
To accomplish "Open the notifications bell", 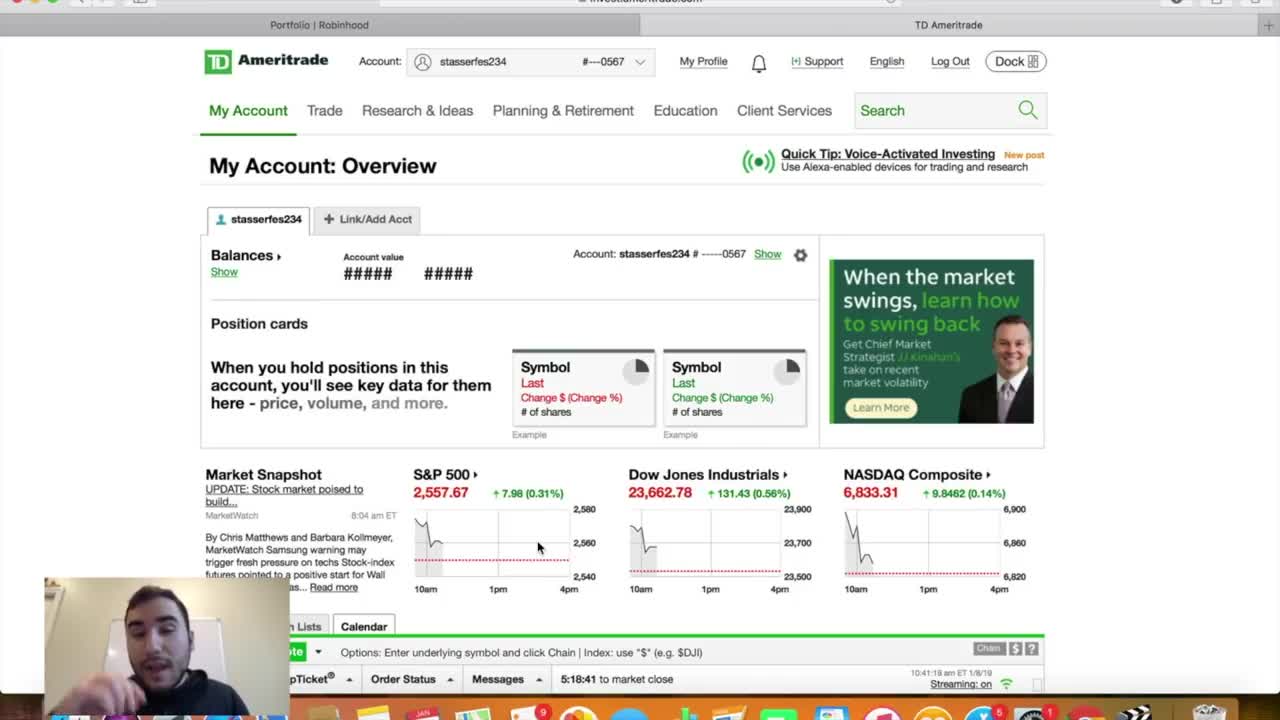I will point(759,63).
